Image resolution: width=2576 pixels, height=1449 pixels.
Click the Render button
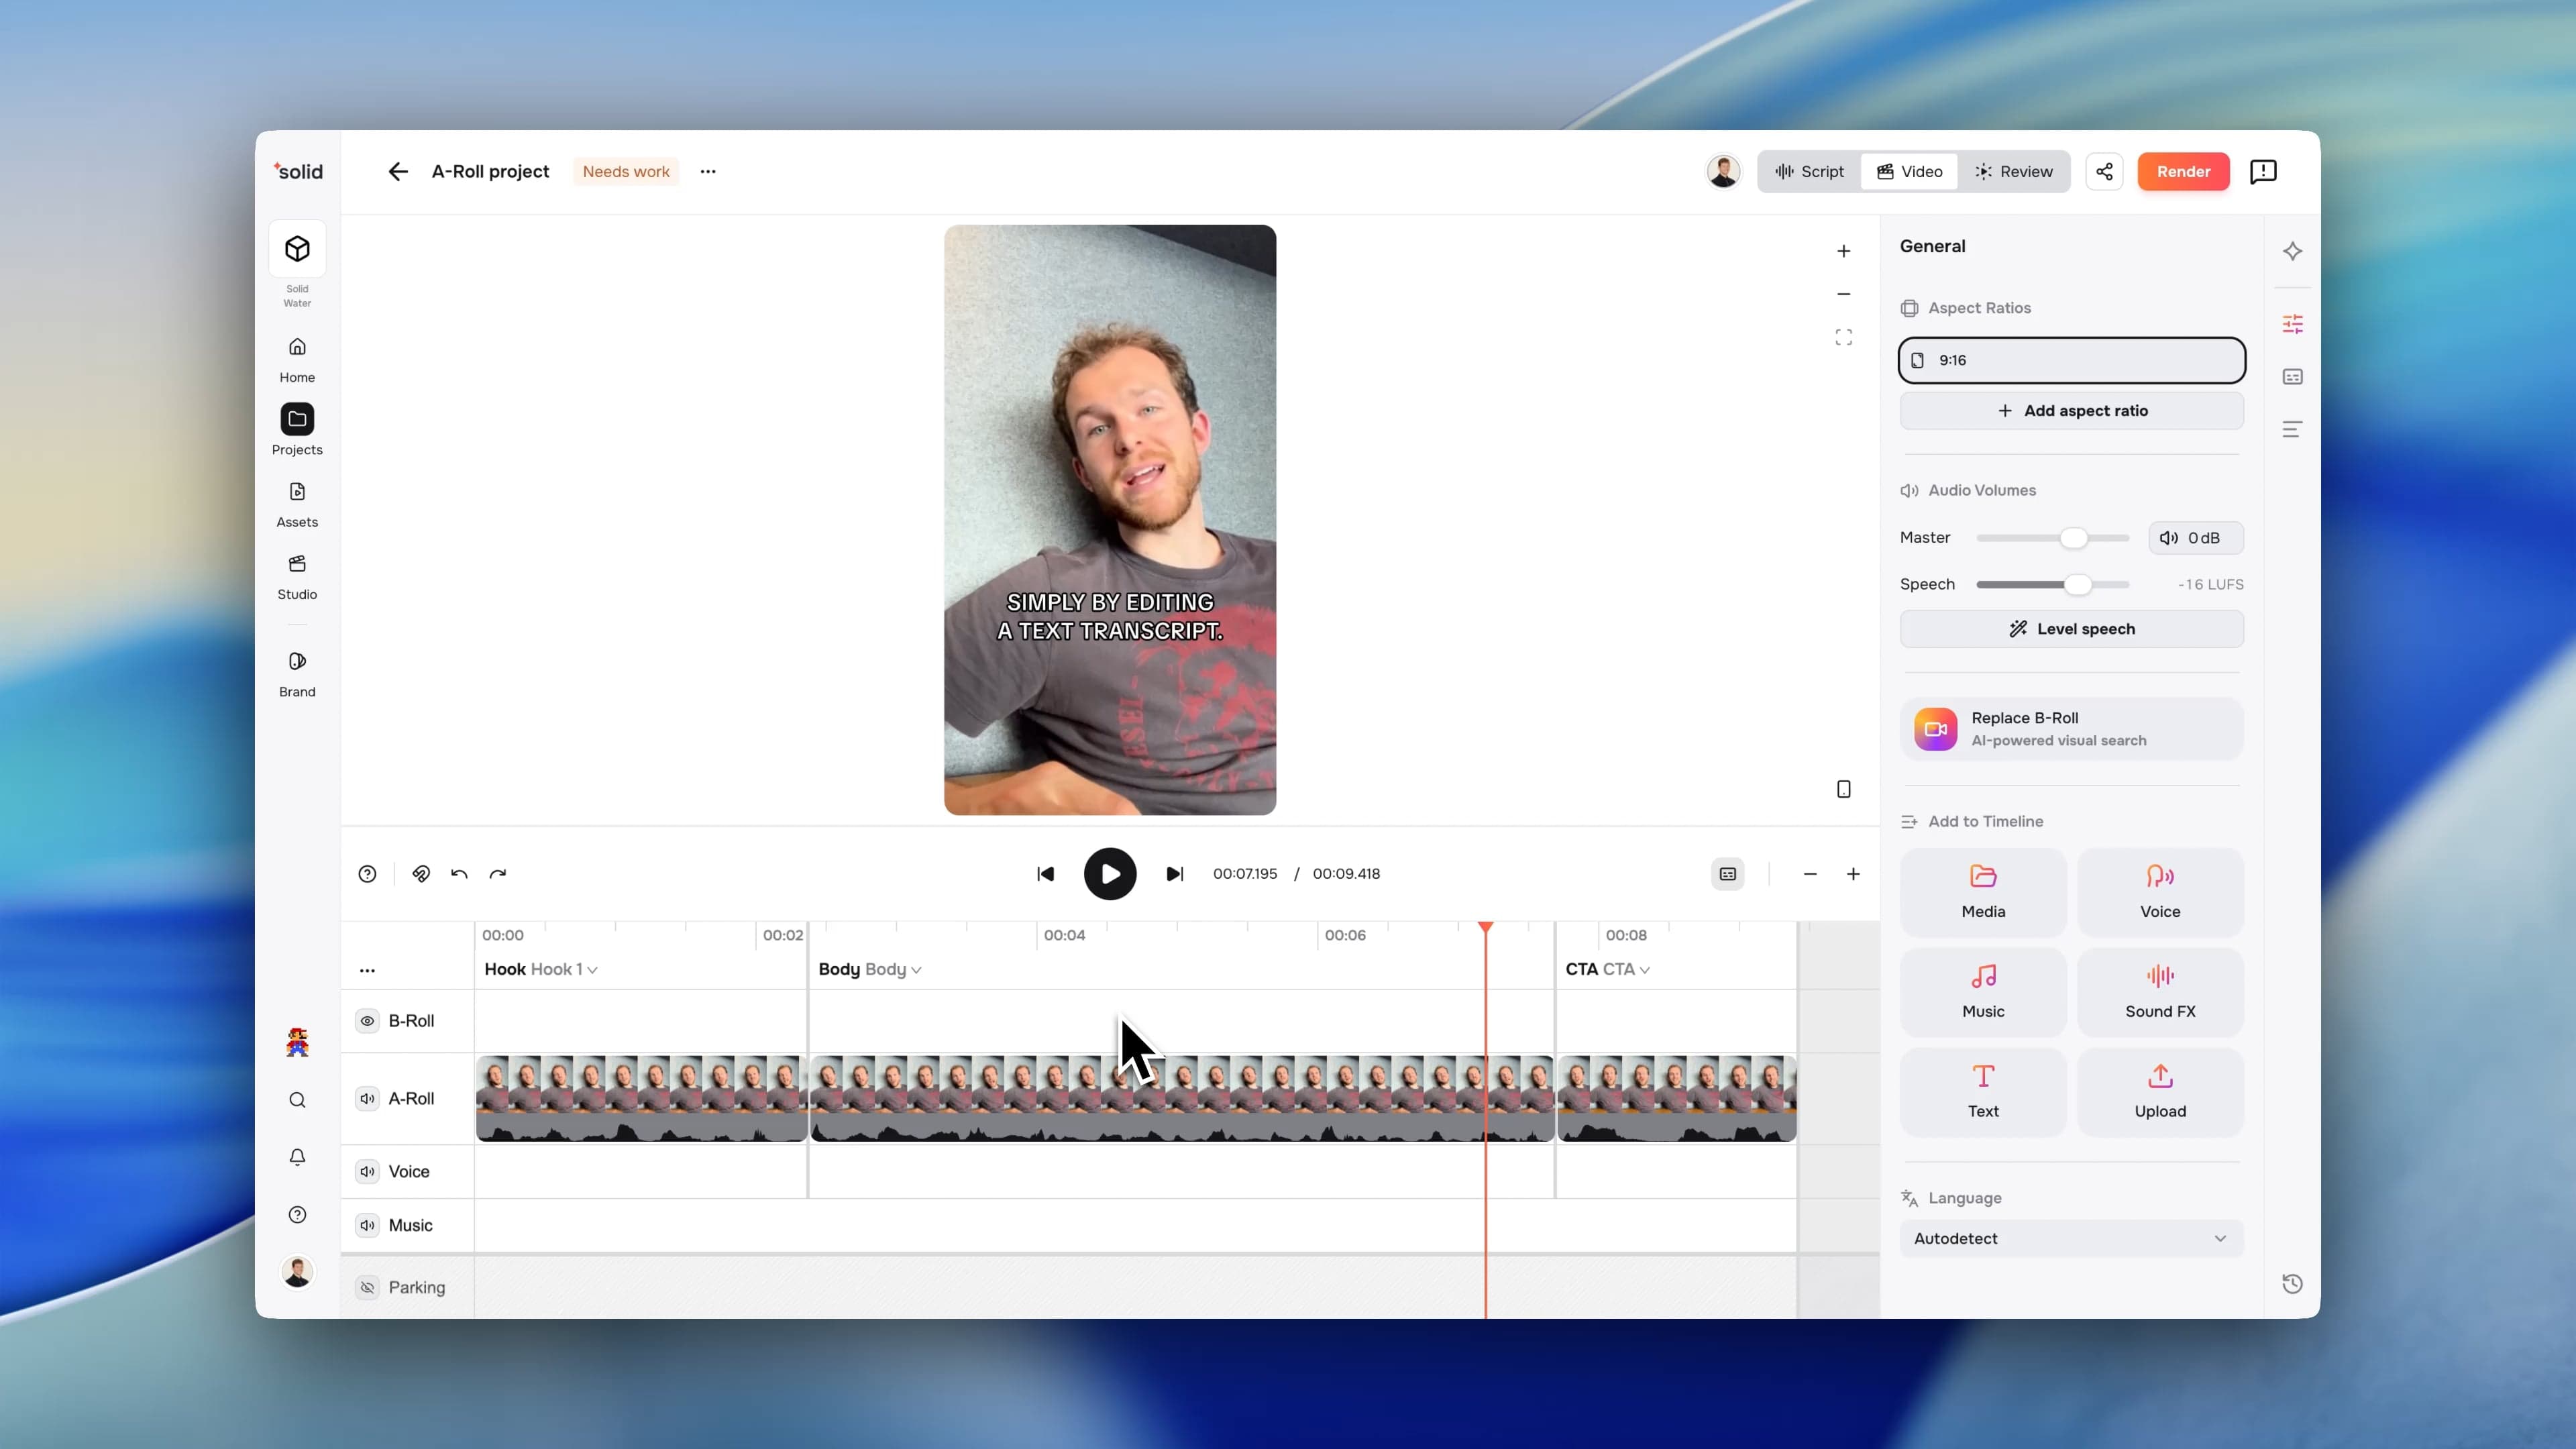coord(2183,172)
